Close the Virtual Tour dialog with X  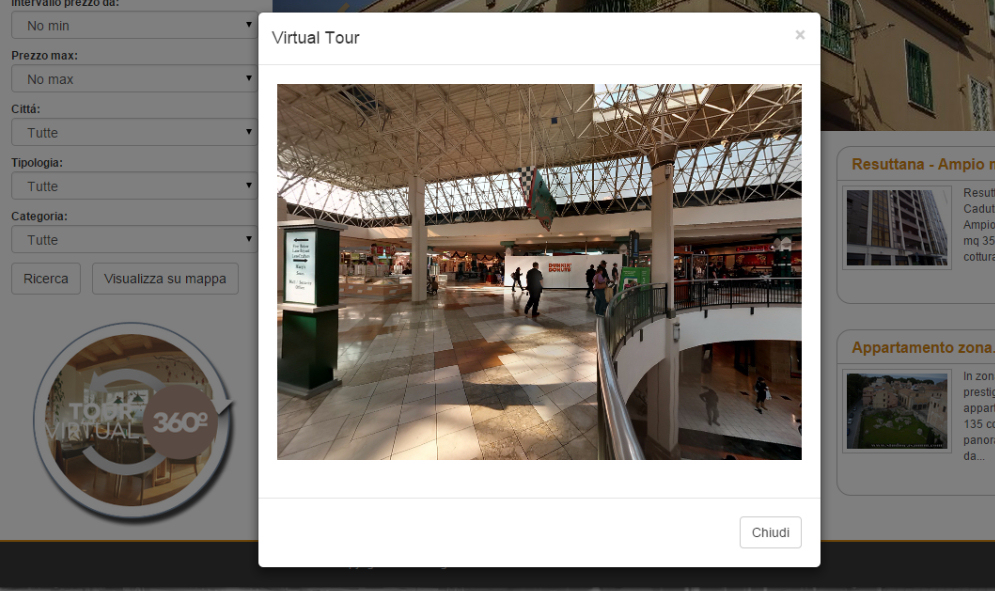click(800, 35)
